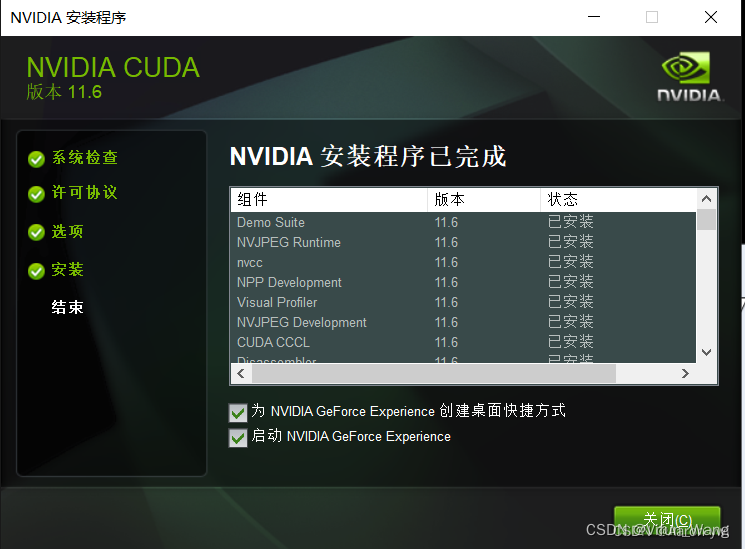Viewport: 745px width, 549px height.
Task: Select the NVJPEG Runtime row
Action: point(463,242)
